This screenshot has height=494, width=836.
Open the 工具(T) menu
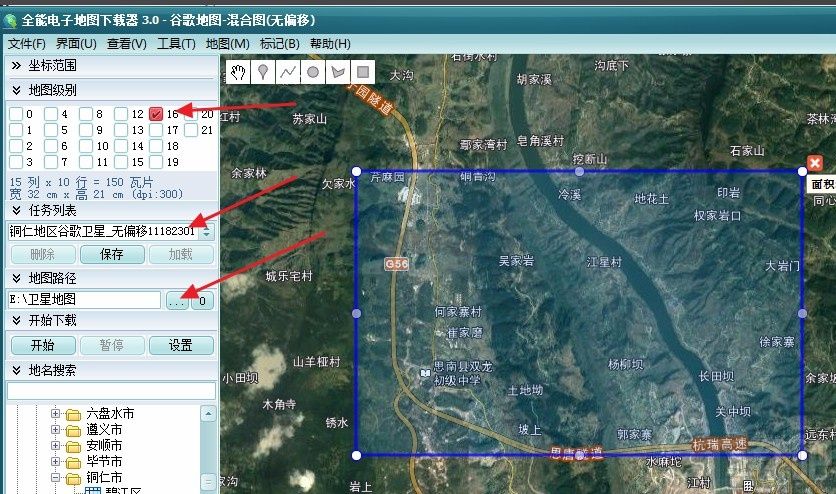176,43
